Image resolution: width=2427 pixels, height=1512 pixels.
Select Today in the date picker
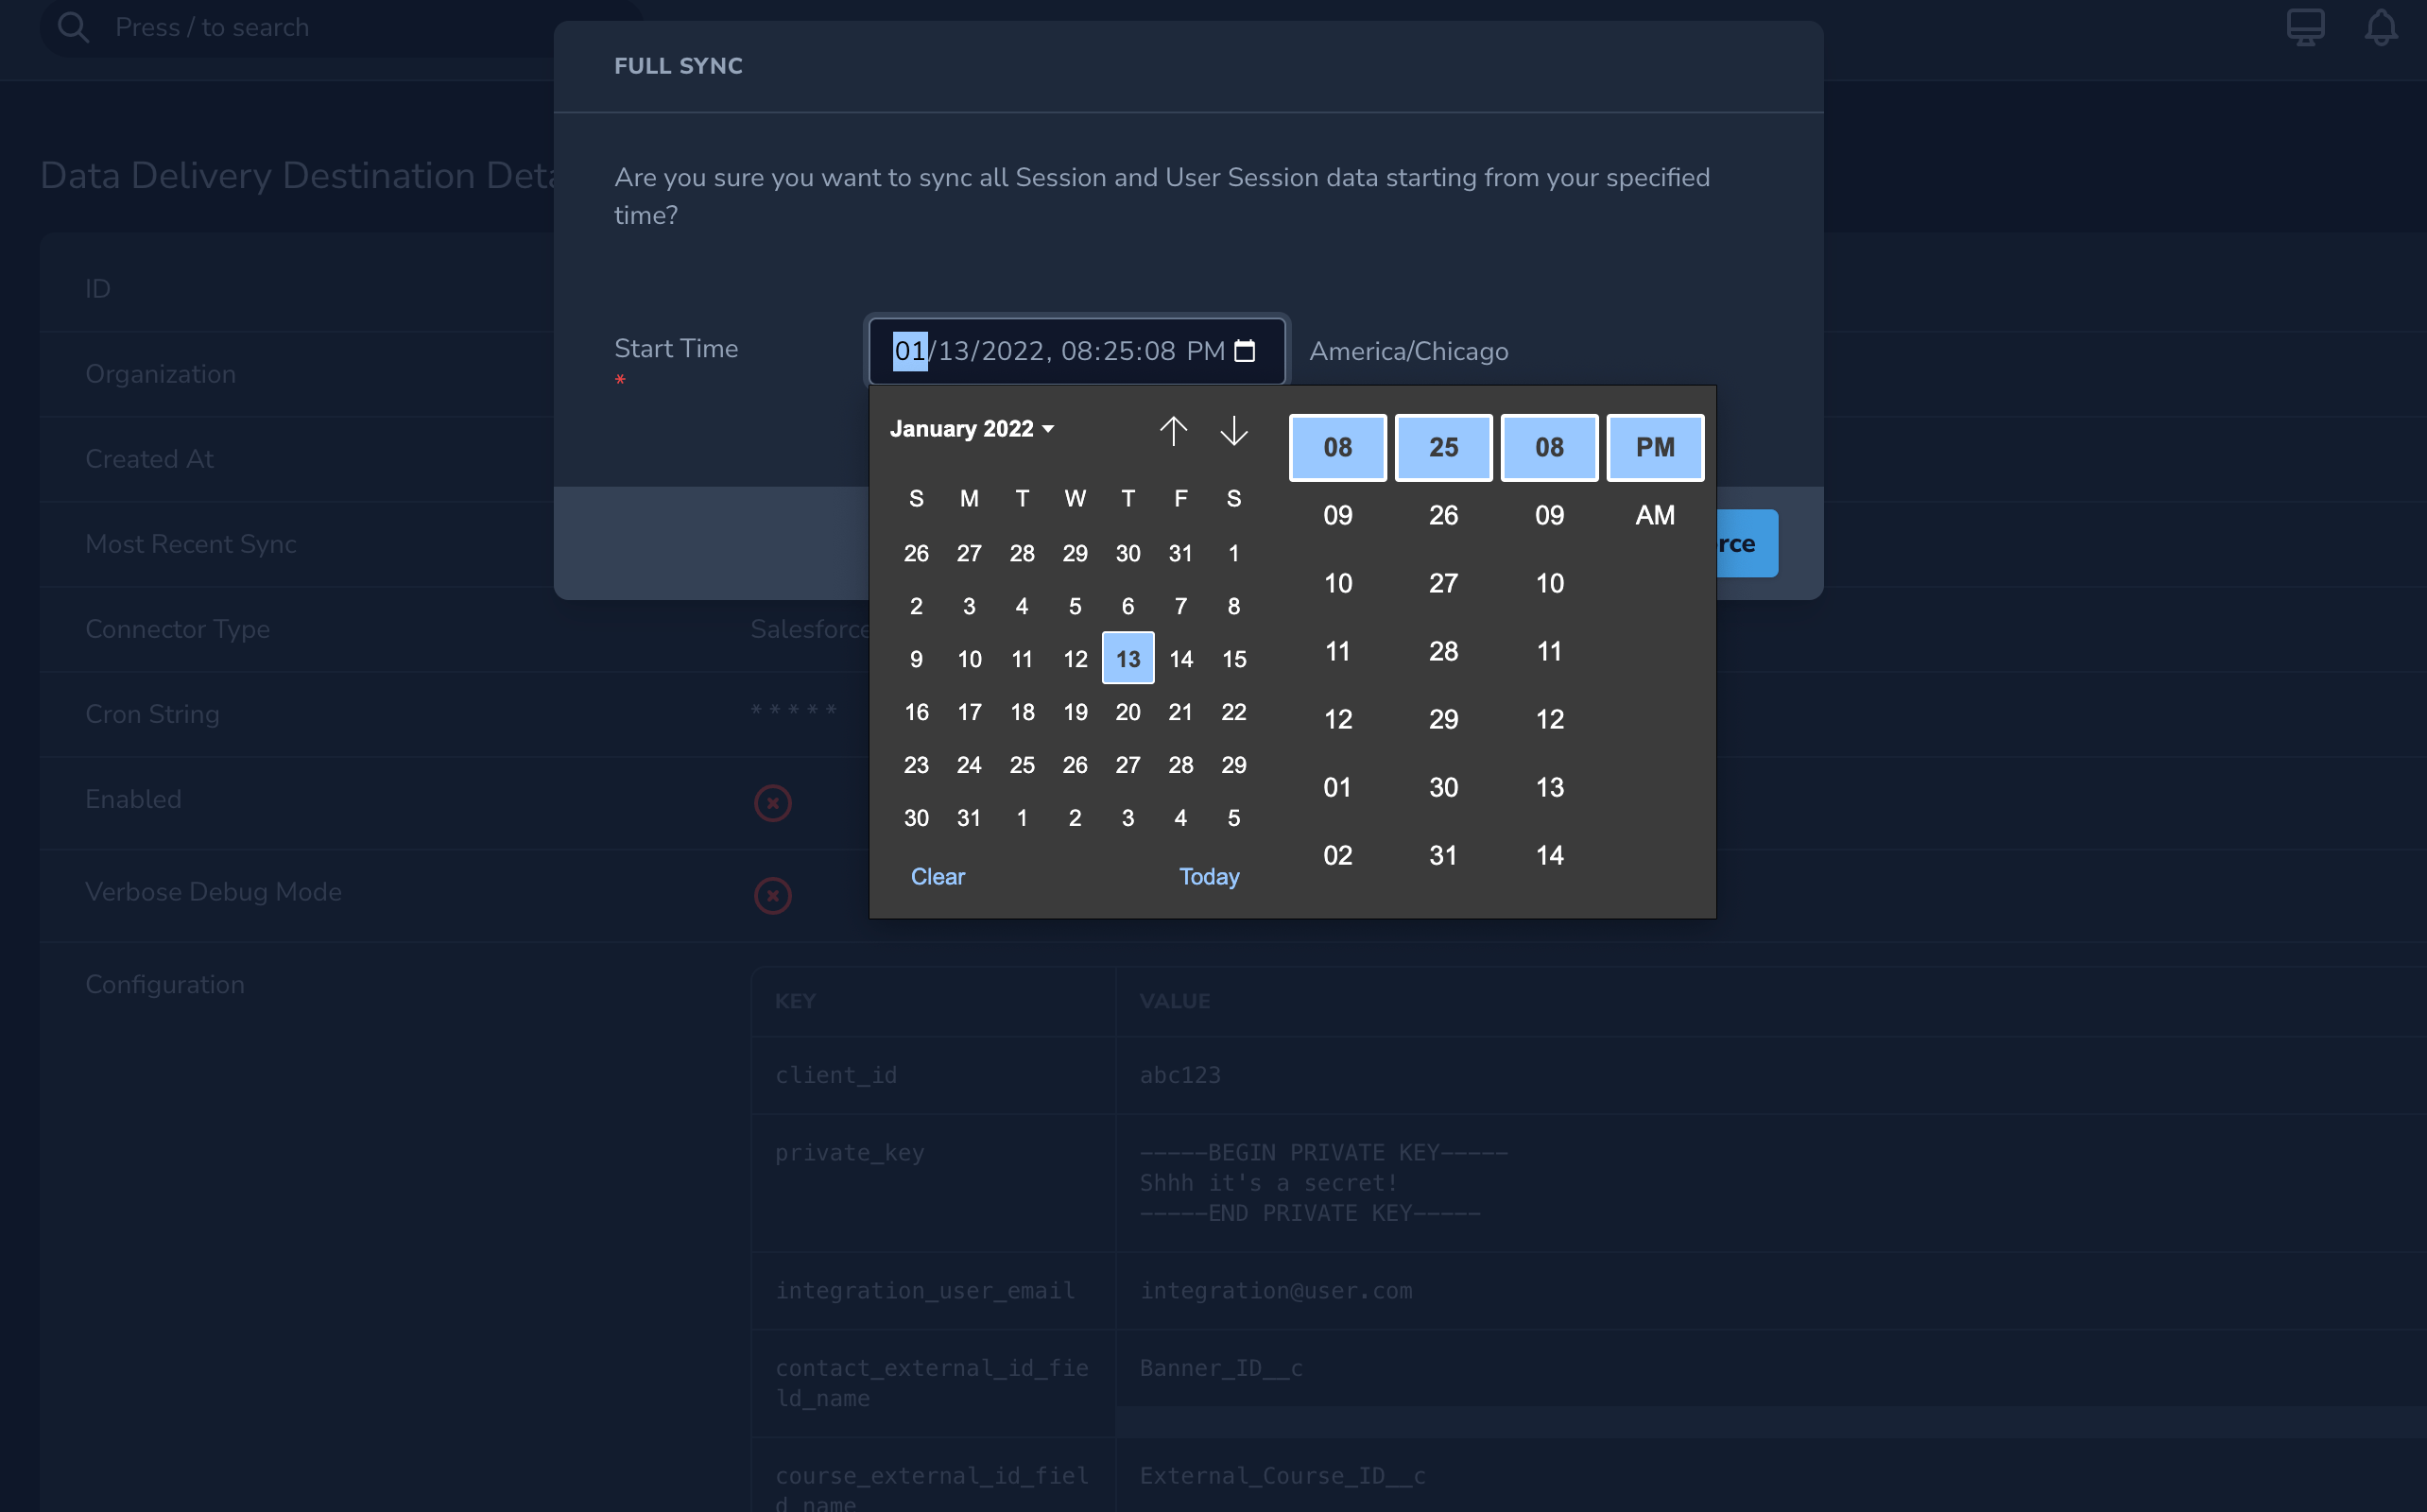coord(1208,877)
